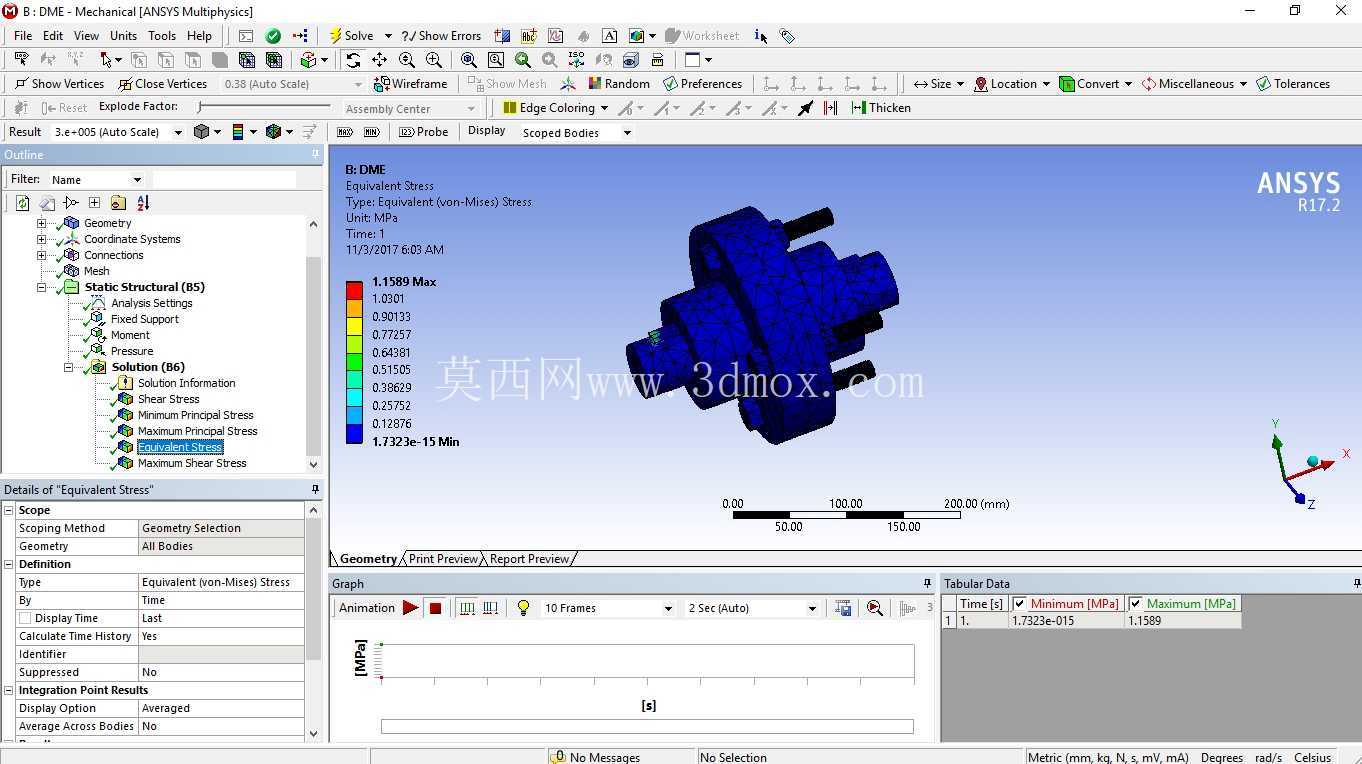This screenshot has width=1362, height=764.
Task: Expand the Geometry tree node
Action: click(41, 223)
